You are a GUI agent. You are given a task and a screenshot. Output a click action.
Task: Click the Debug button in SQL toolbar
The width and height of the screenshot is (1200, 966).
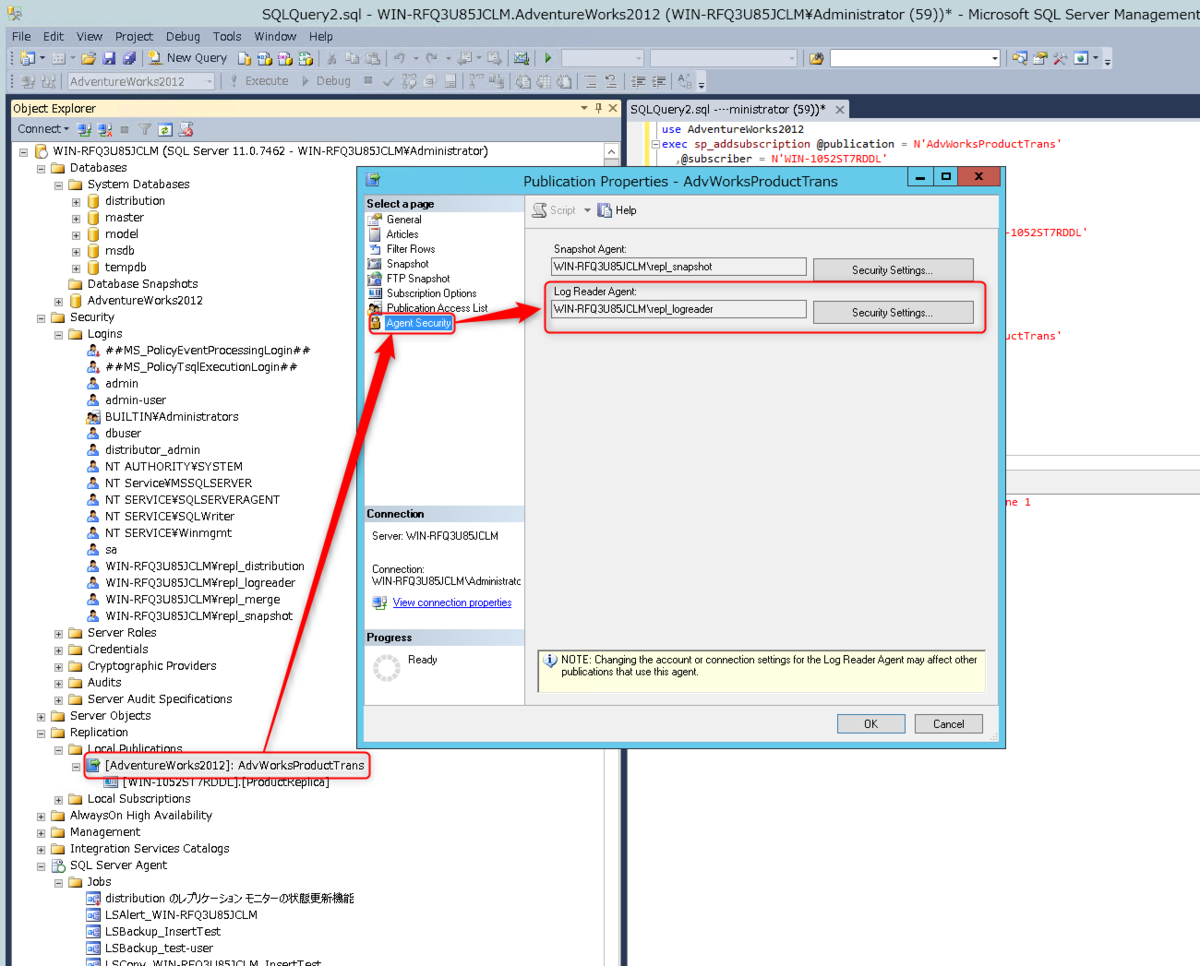coord(326,81)
